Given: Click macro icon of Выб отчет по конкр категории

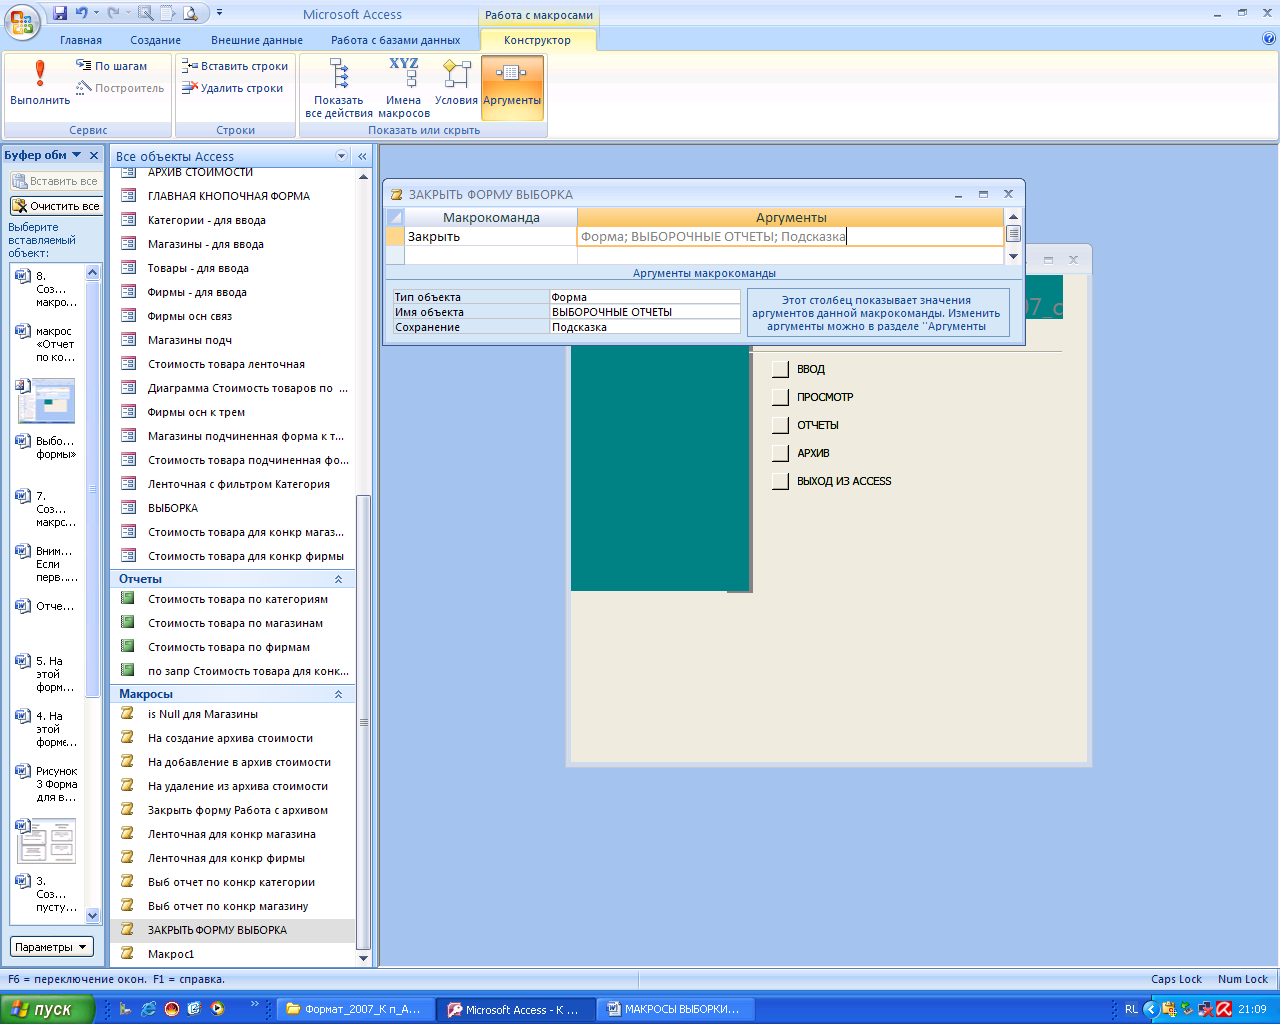Looking at the screenshot, I should click(128, 881).
